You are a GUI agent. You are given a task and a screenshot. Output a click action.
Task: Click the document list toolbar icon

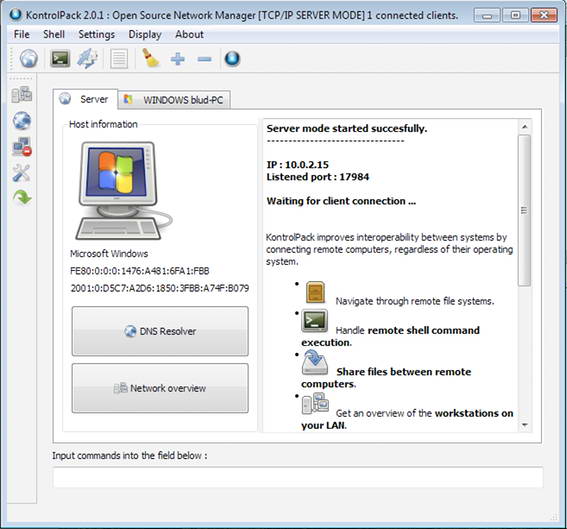(119, 59)
